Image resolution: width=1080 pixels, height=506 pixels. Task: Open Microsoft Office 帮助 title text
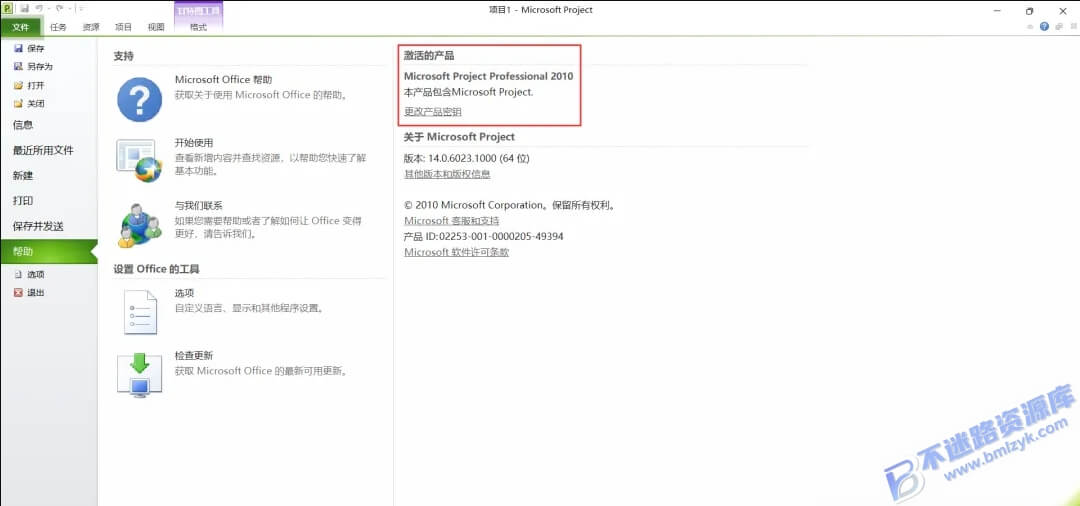(x=224, y=80)
